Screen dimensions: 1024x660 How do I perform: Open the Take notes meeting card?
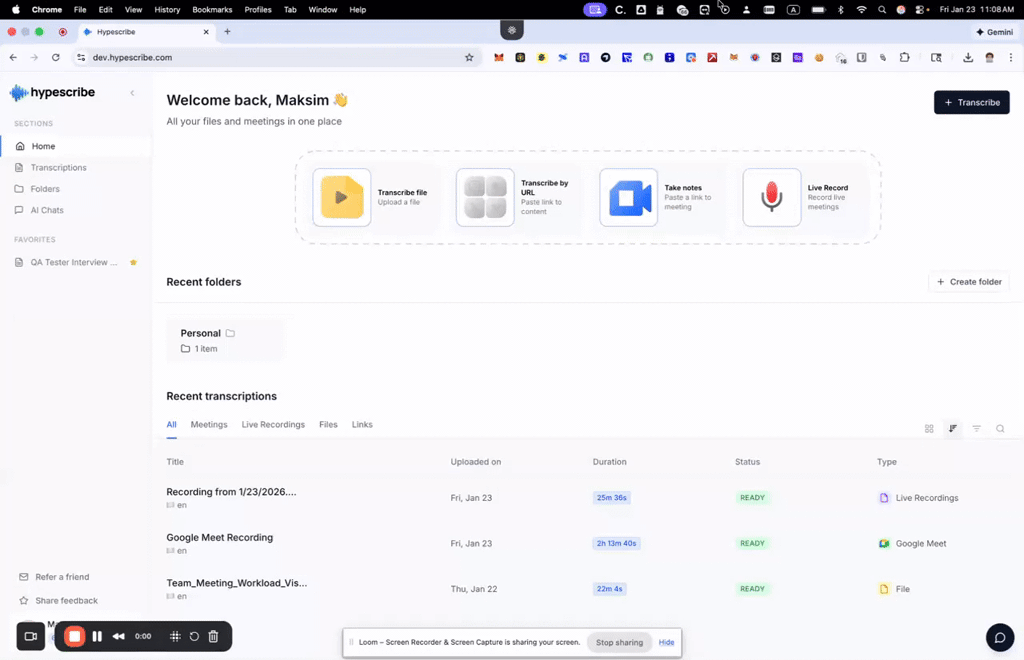tap(629, 198)
